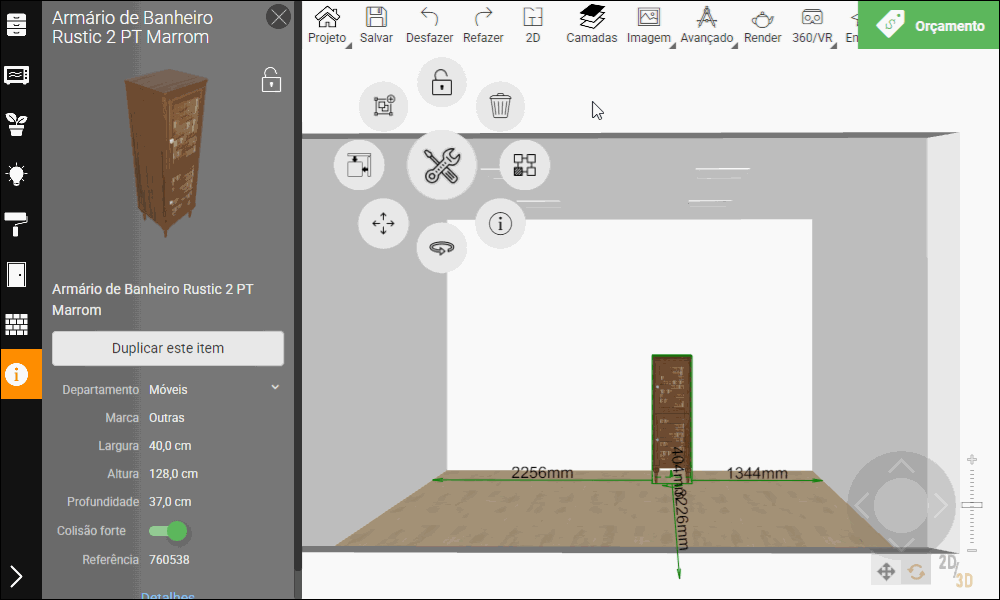Click the wrench and screwdriver tools icon

tap(441, 165)
